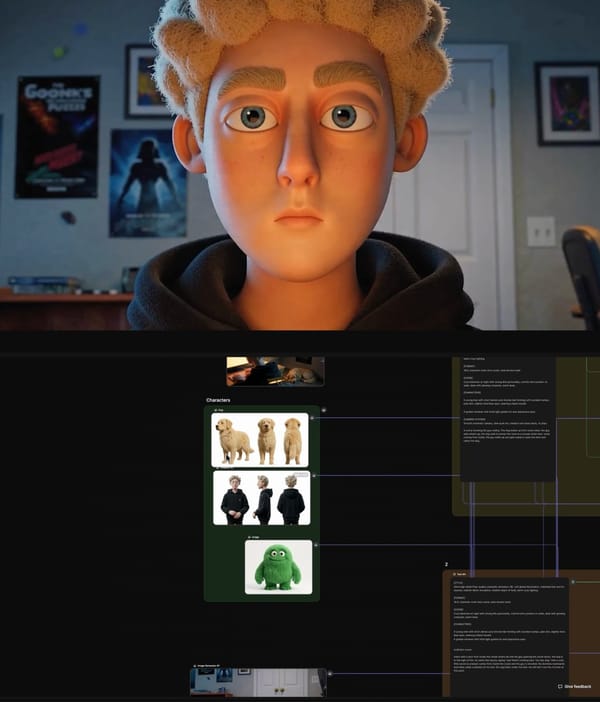The image size is (600, 702).
Task: Select the Characters group title
Action: (218, 400)
